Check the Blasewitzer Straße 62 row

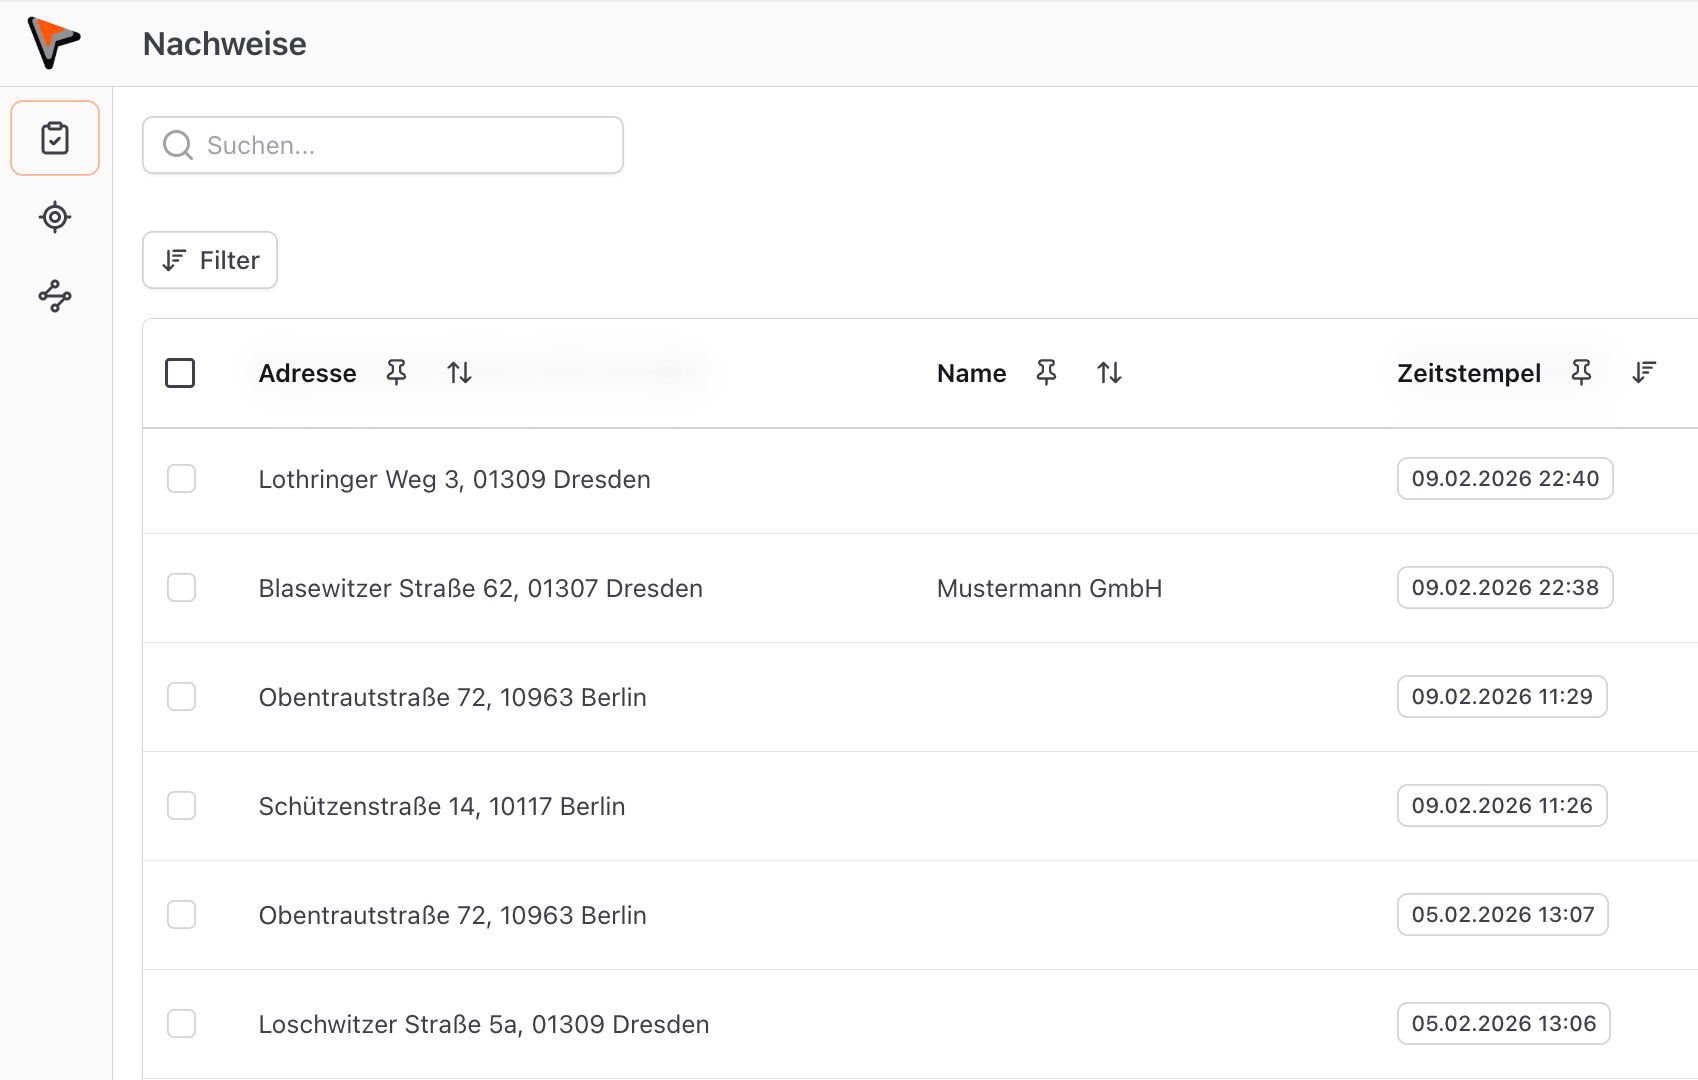click(181, 588)
